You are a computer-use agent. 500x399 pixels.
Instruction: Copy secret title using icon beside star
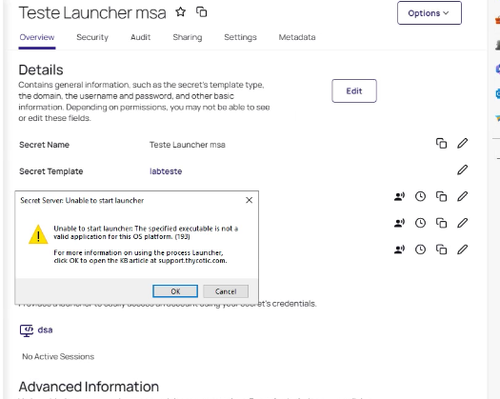pos(201,12)
